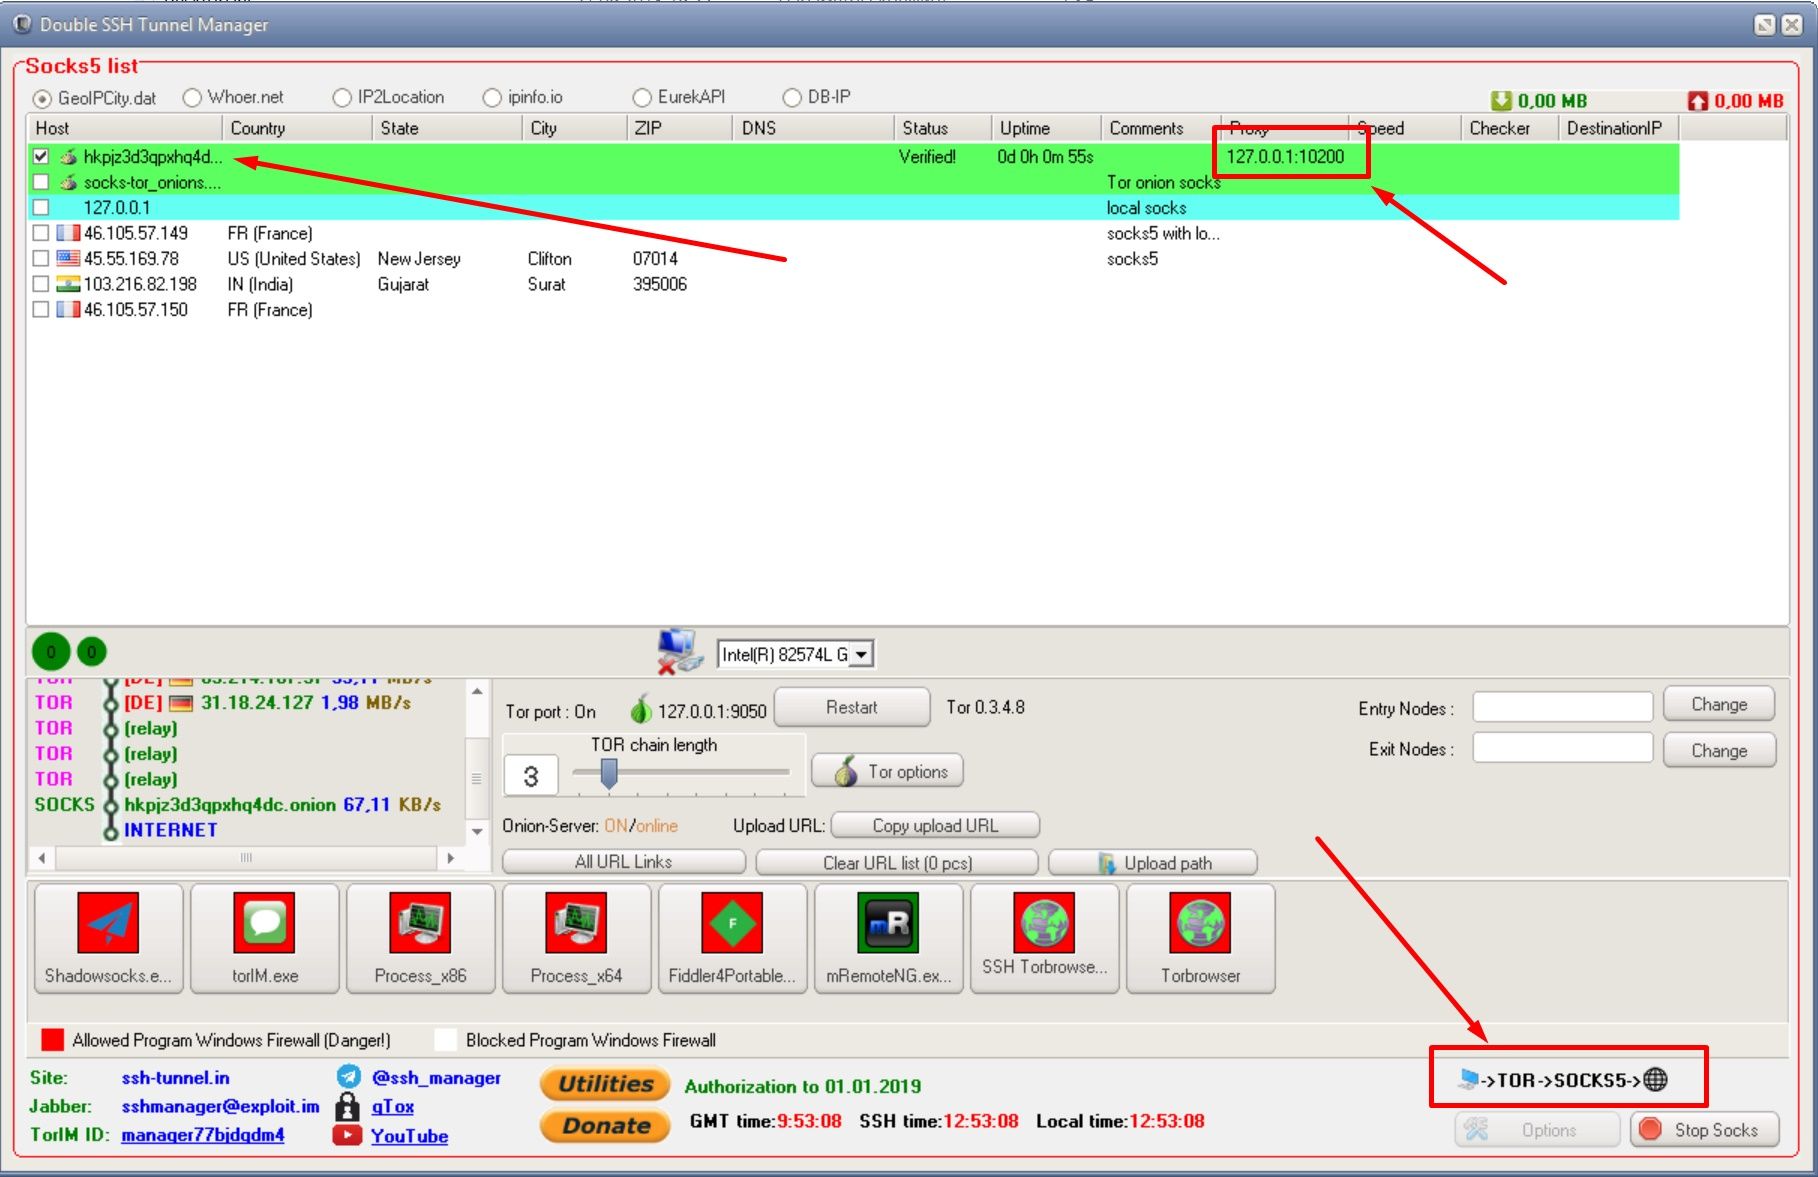Click the Restart Tor button

[x=852, y=707]
